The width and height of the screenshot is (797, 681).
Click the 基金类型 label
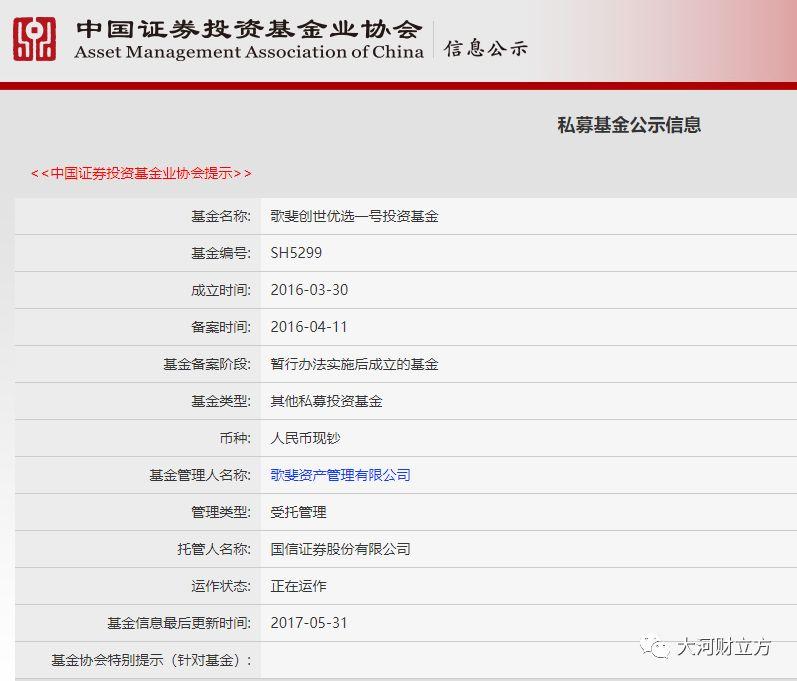[x=221, y=401]
